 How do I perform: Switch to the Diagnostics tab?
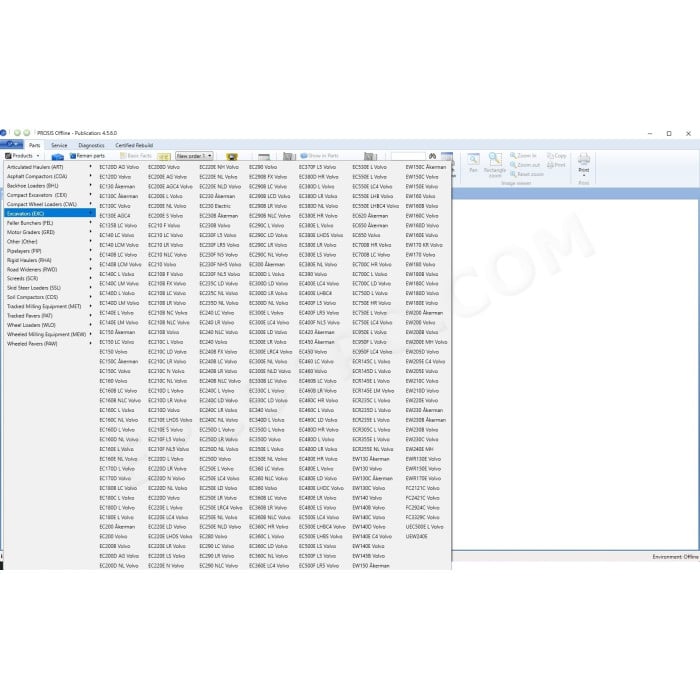click(x=91, y=145)
